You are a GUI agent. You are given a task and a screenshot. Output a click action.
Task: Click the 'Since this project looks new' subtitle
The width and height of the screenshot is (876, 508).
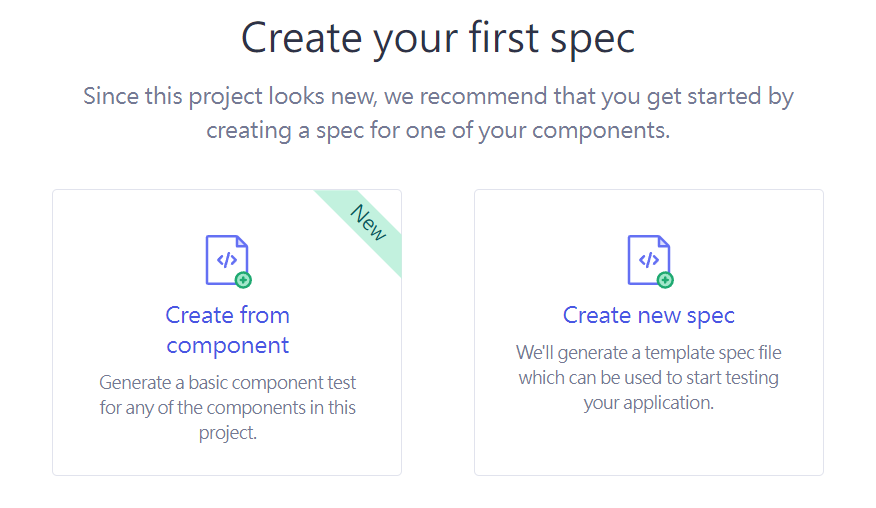point(438,97)
